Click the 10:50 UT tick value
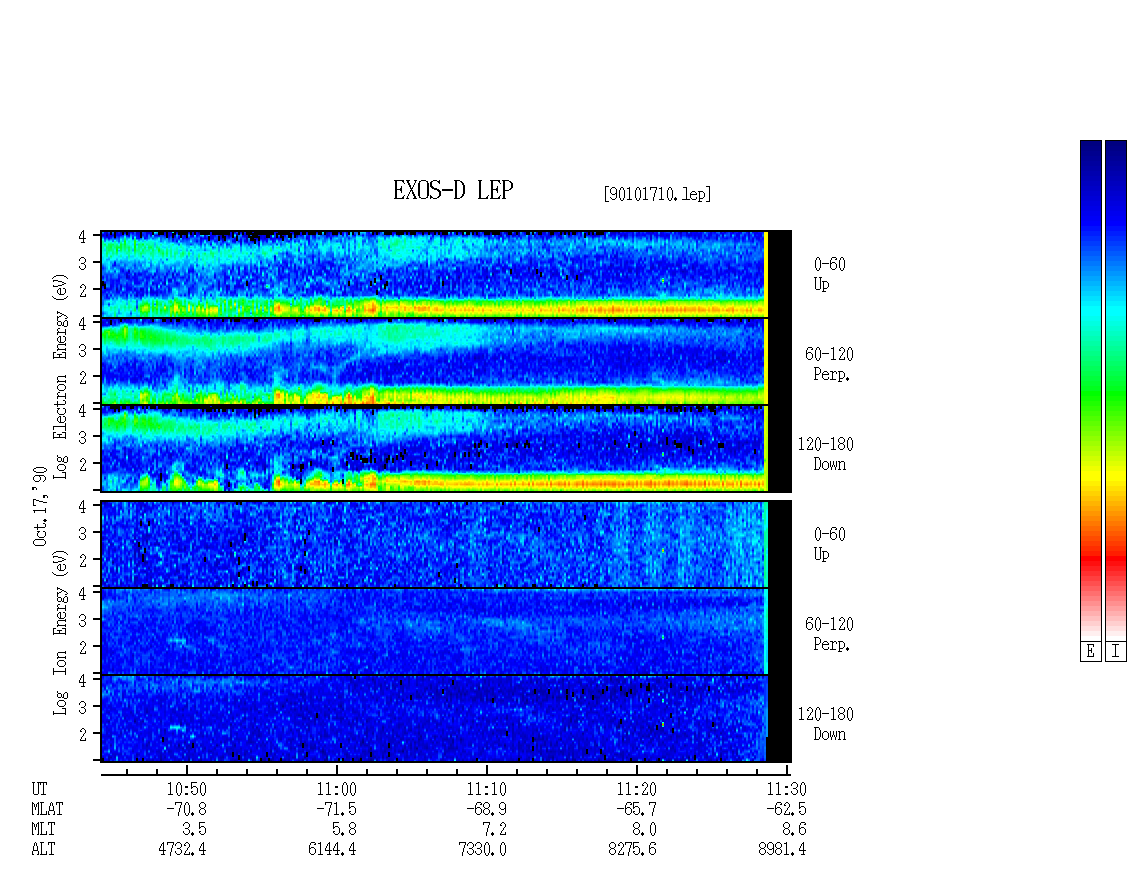This screenshot has width=1130, height=875. [x=187, y=789]
